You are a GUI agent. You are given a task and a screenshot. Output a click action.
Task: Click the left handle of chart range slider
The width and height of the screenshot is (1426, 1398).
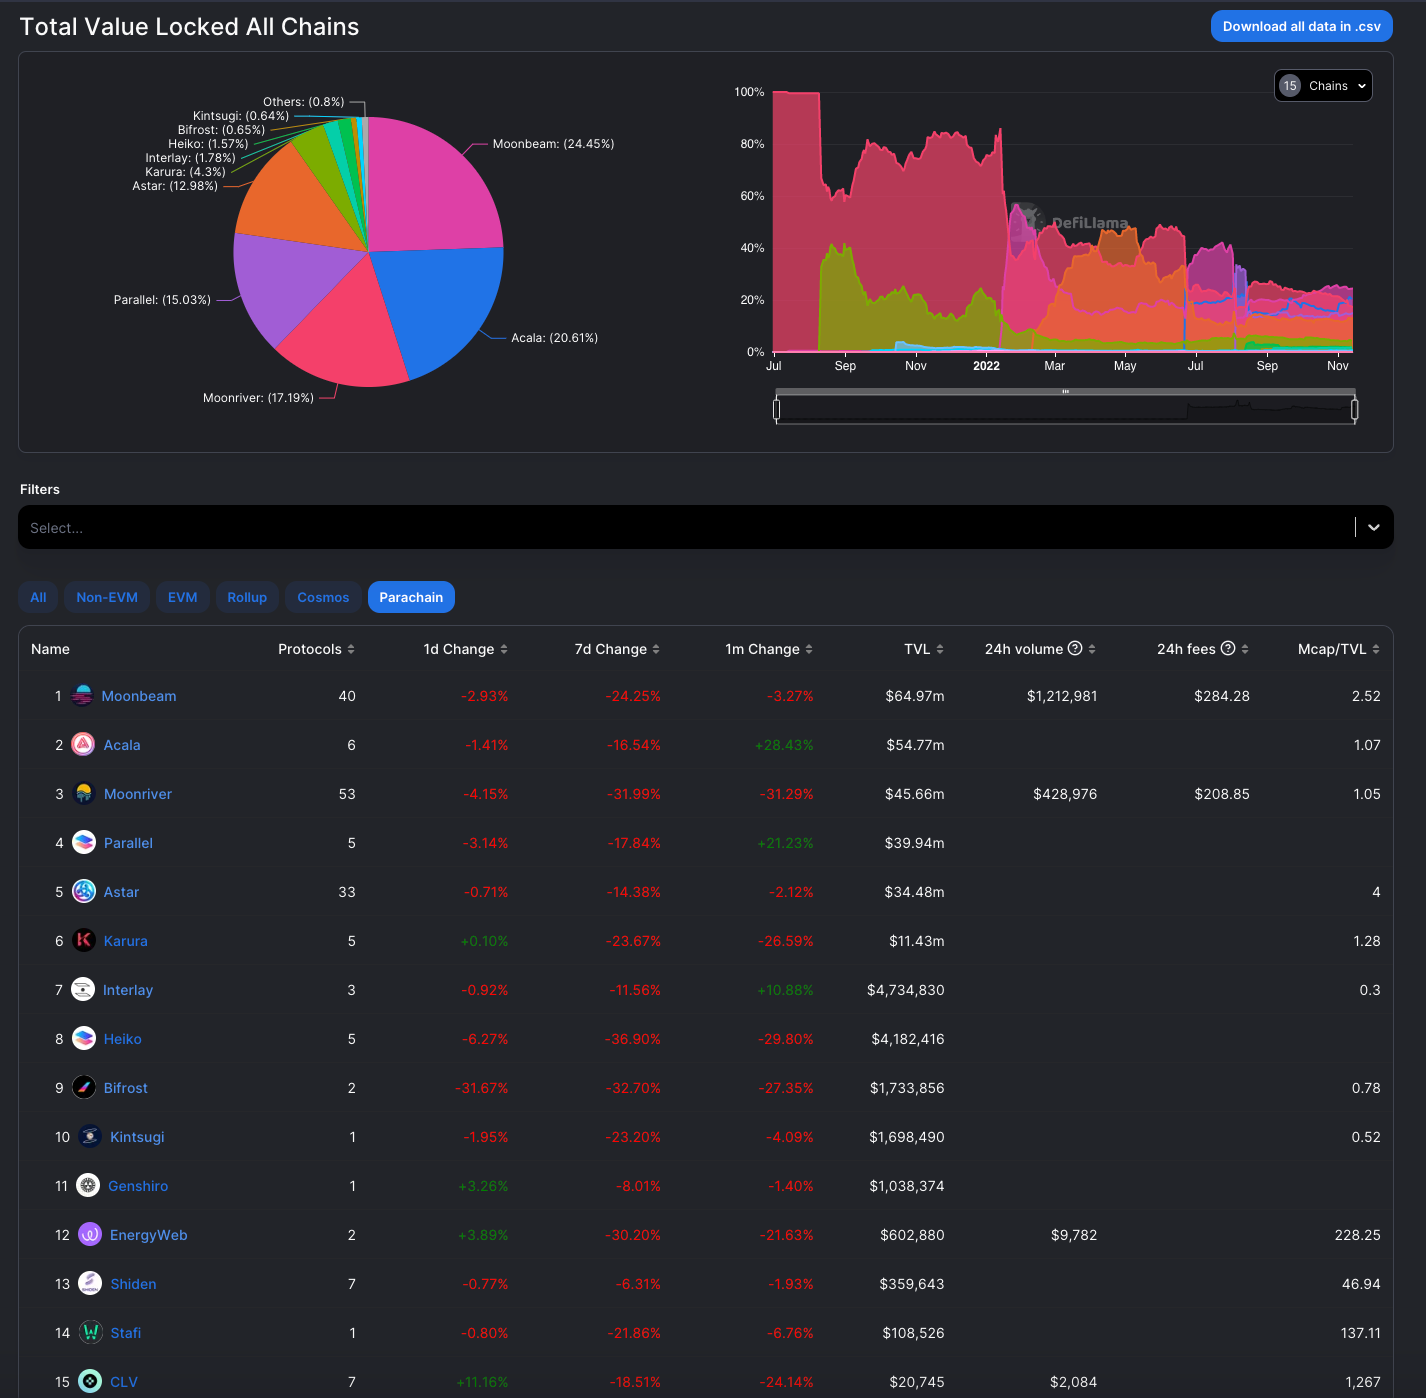777,408
